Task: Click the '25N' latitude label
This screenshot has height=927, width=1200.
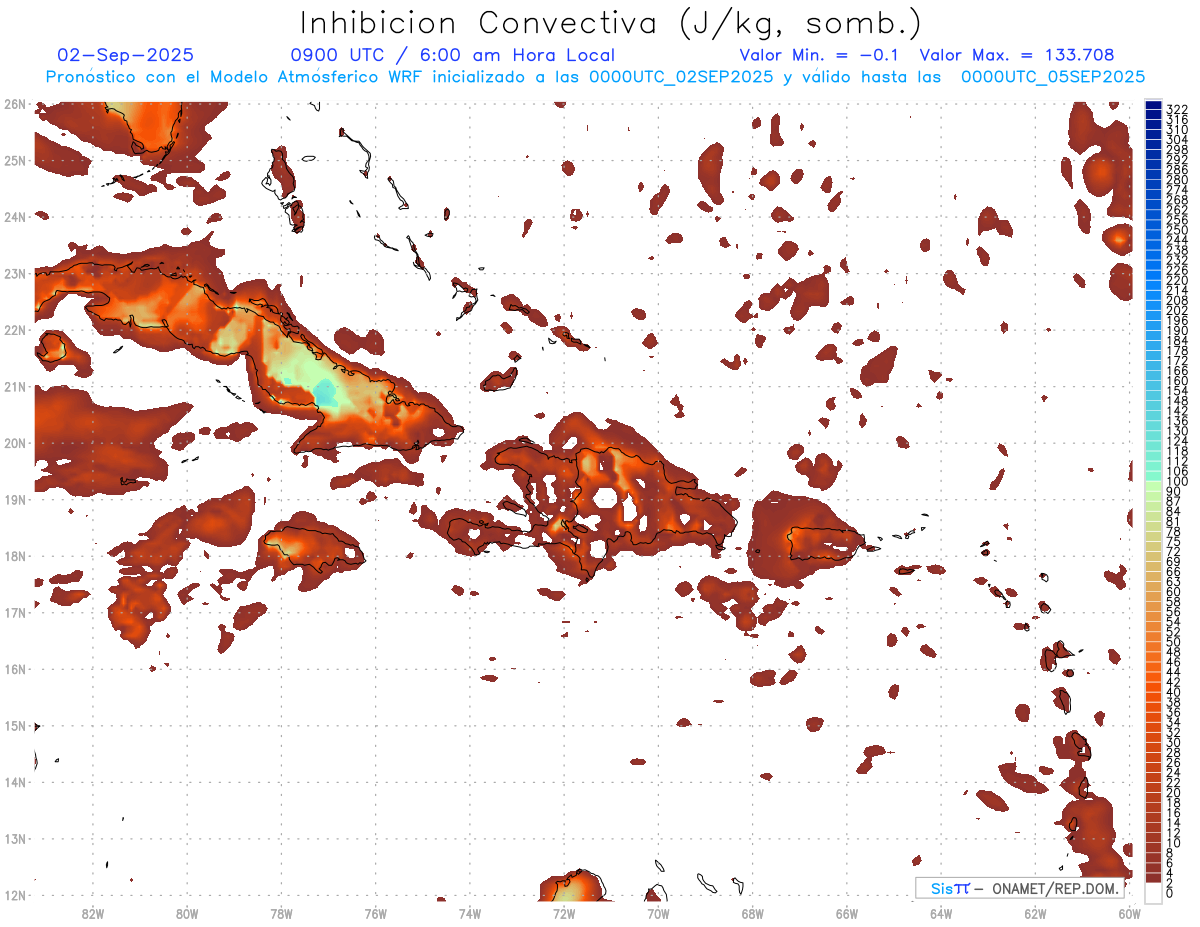Action: tap(14, 160)
